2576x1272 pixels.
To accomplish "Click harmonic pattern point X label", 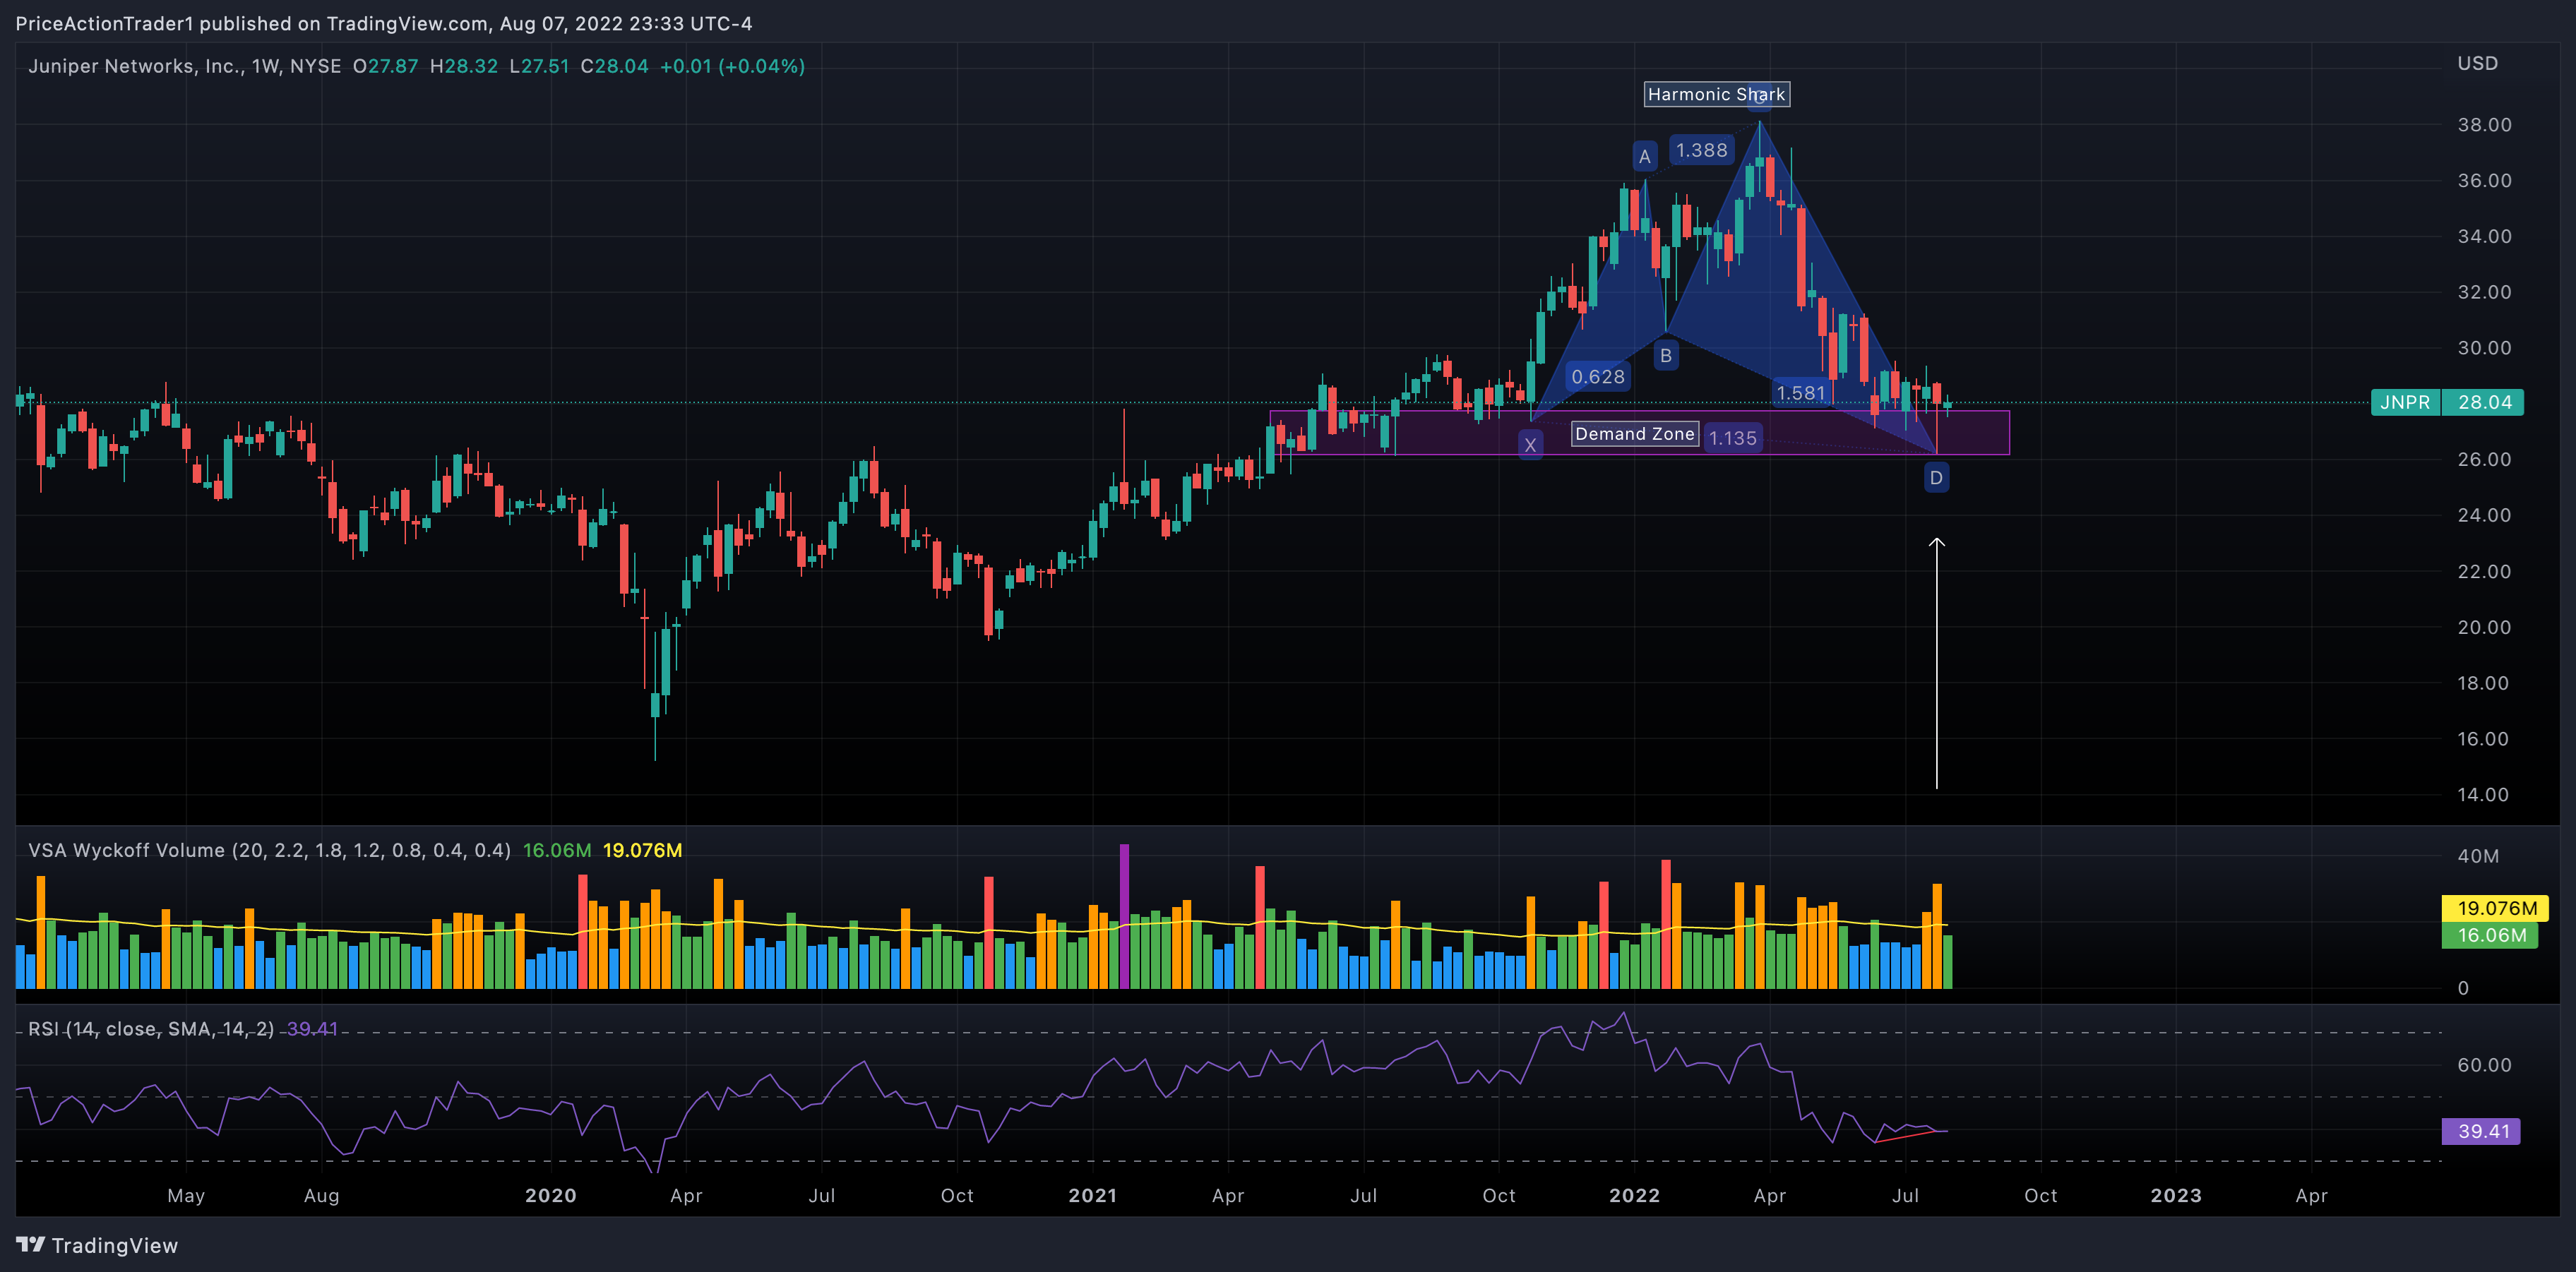I will [1530, 445].
